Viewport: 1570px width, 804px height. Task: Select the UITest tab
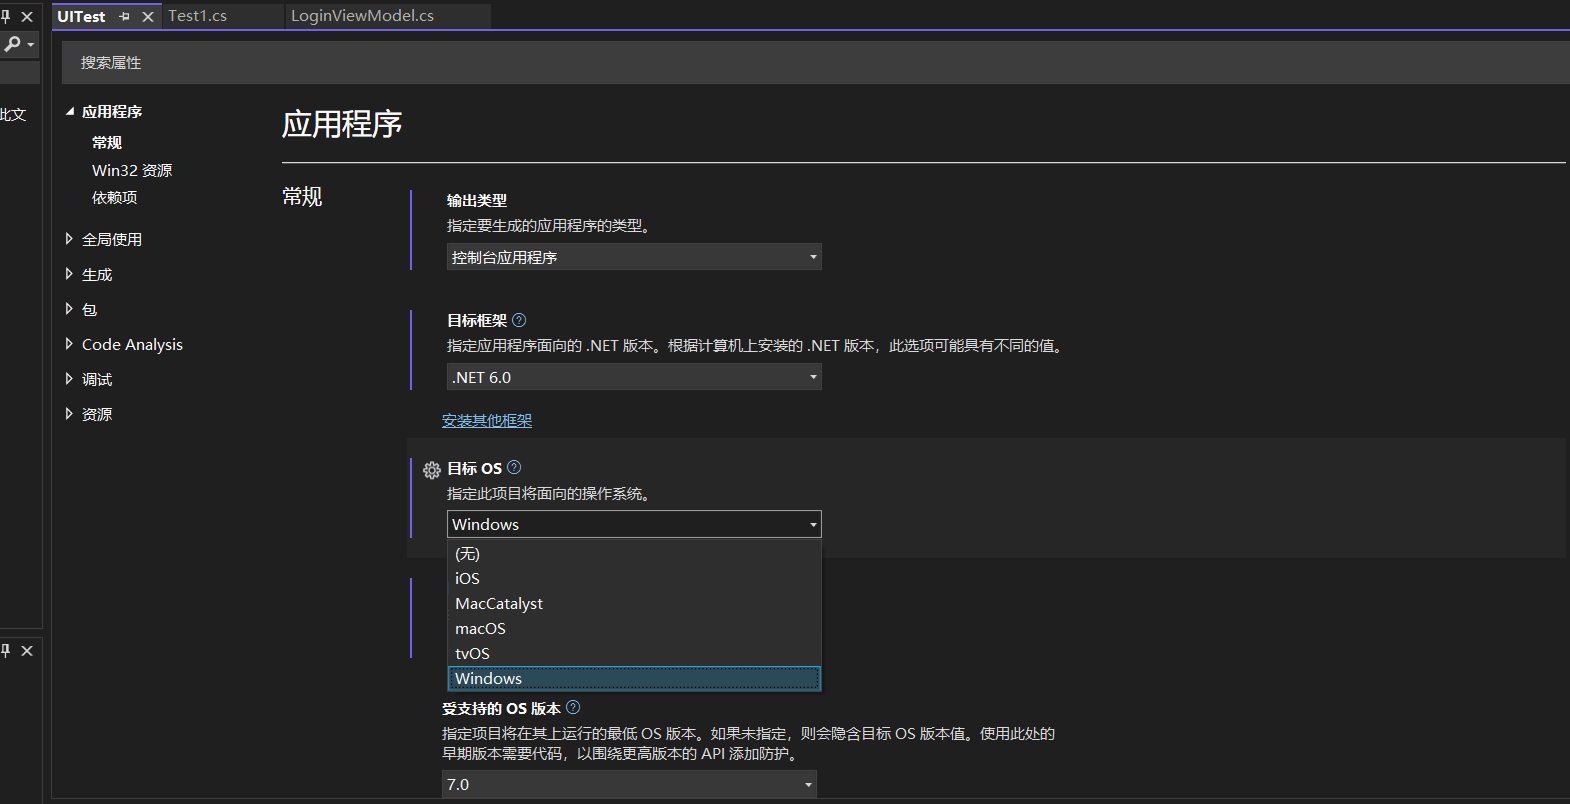pyautogui.click(x=81, y=16)
